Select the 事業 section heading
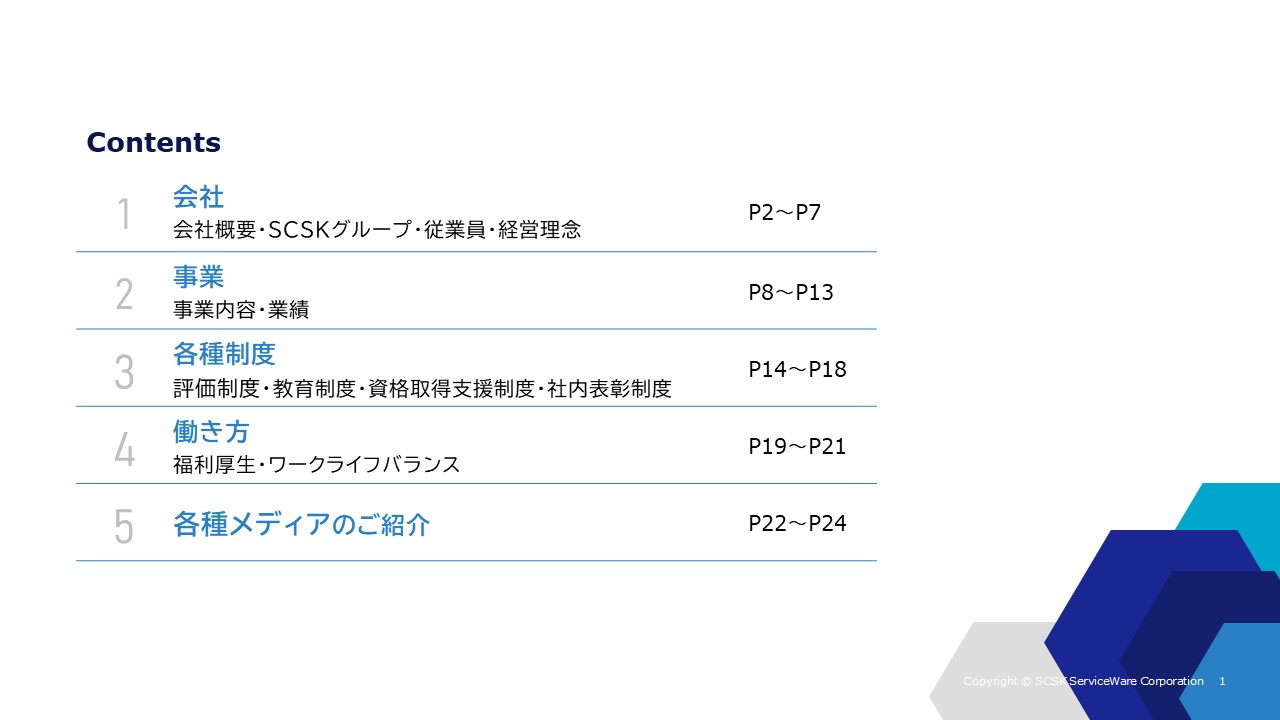The image size is (1280, 720). [198, 276]
